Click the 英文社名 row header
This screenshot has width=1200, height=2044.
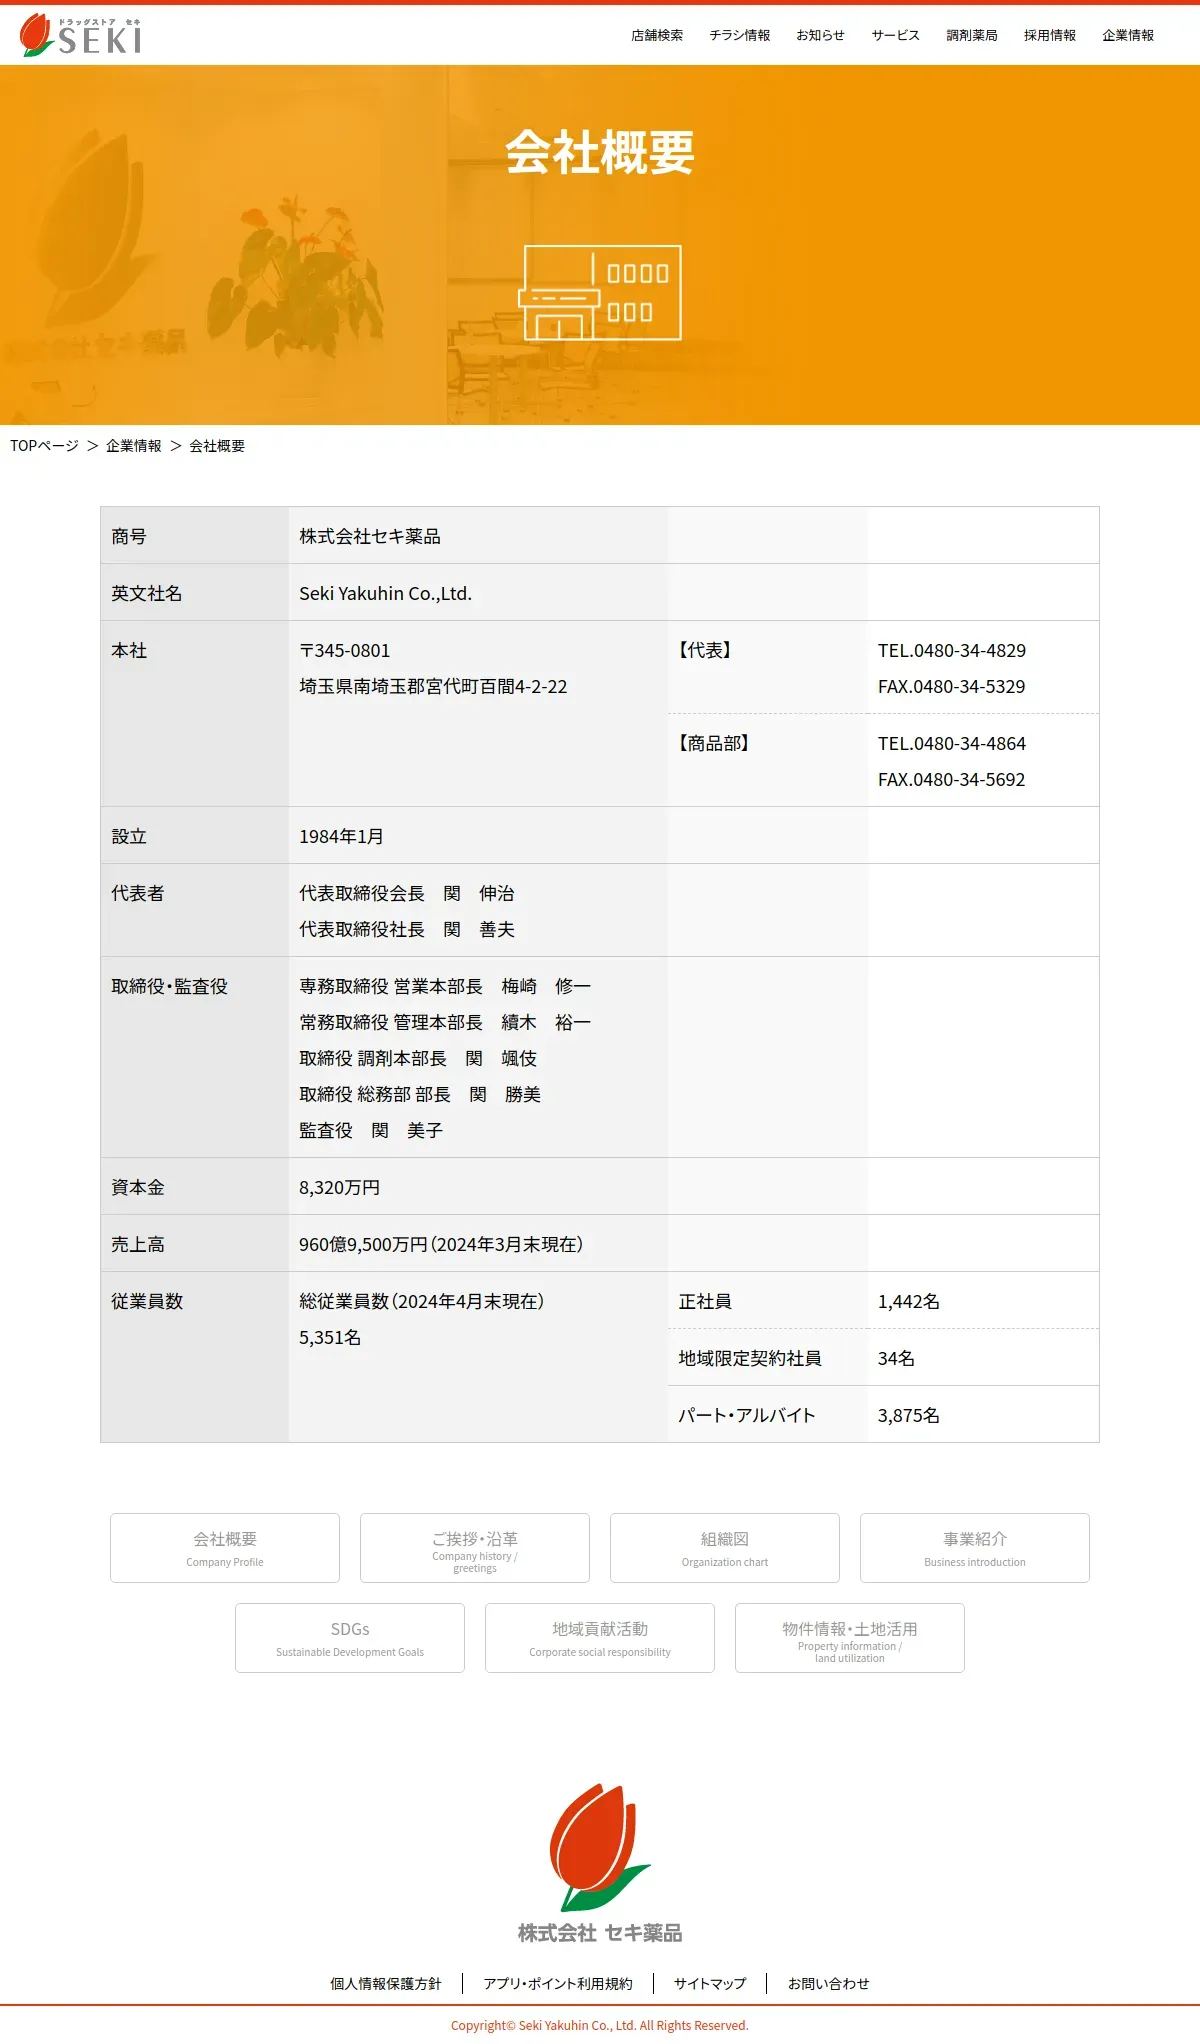coord(147,593)
